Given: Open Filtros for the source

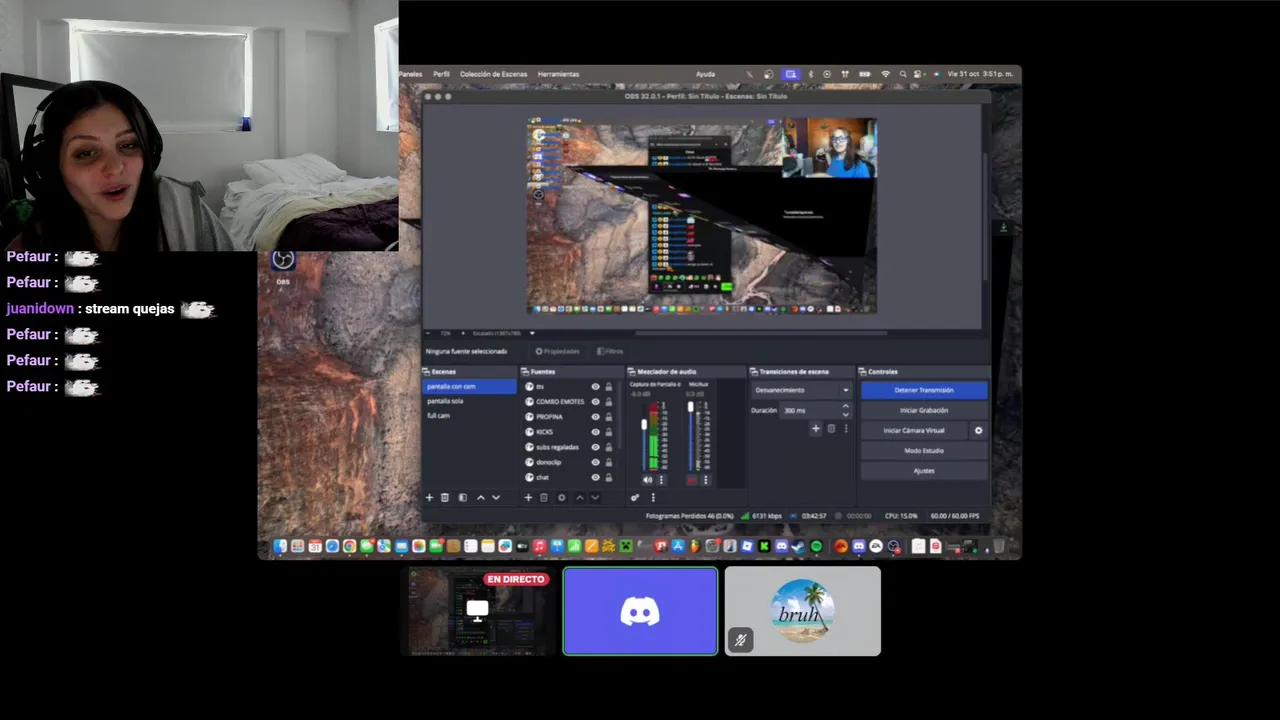Looking at the screenshot, I should (x=610, y=351).
